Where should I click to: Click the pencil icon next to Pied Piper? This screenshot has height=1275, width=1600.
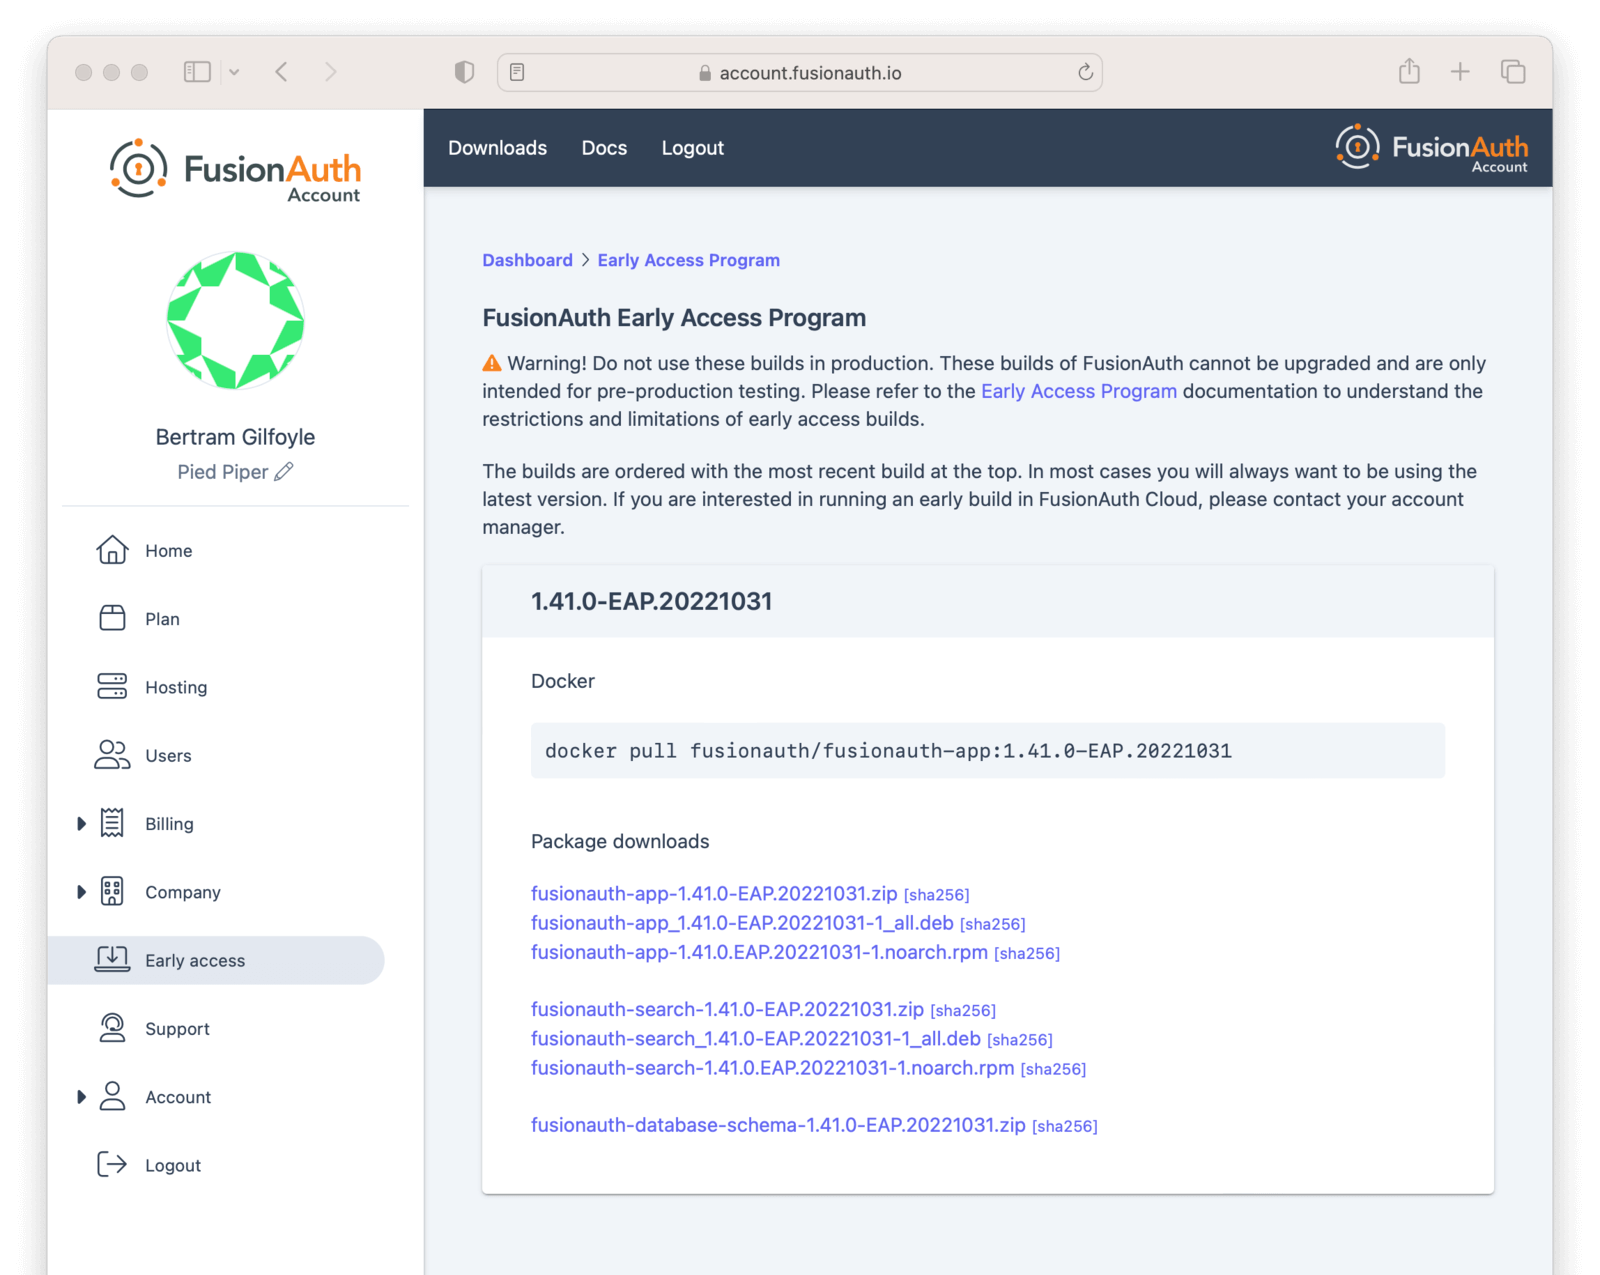[284, 471]
